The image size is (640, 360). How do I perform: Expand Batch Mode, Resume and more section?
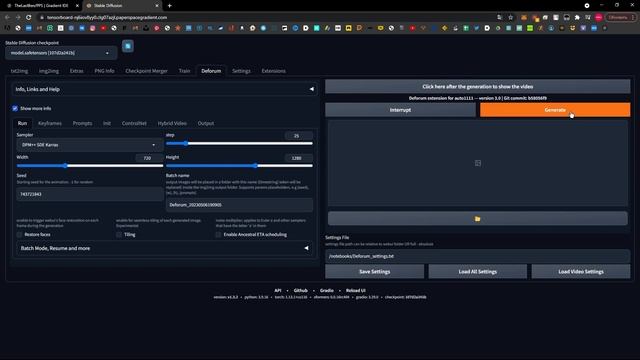(164, 248)
